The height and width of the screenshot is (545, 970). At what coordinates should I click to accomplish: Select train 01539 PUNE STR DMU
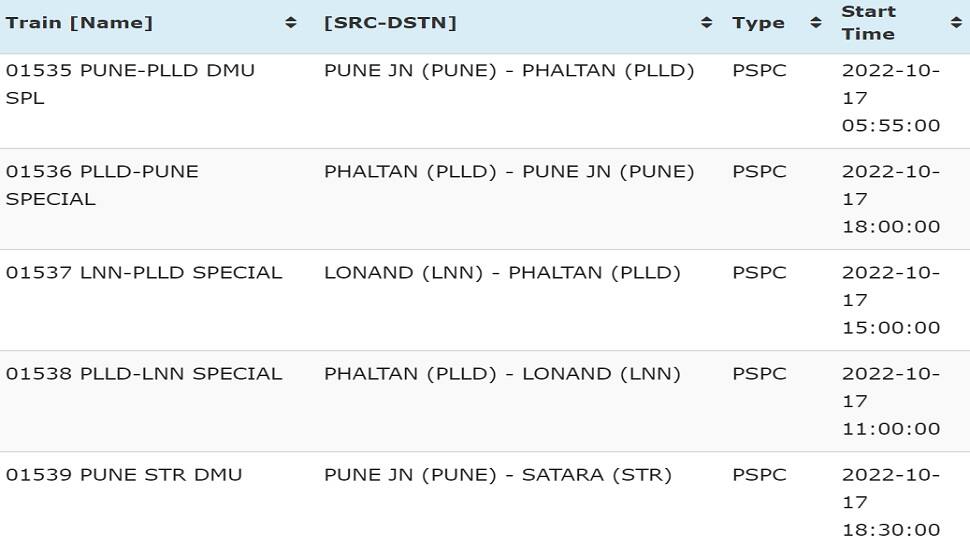click(x=124, y=475)
